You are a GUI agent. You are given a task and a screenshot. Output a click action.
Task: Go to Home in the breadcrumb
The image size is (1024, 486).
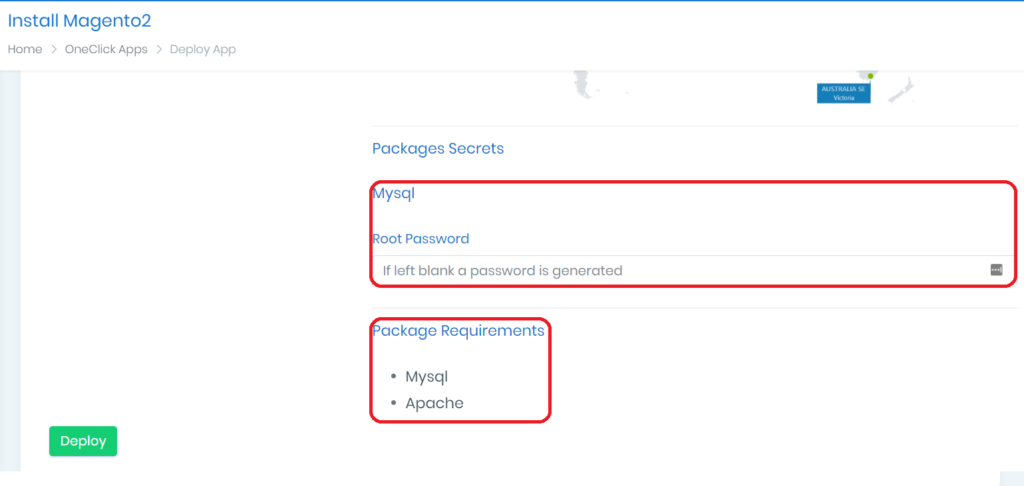pos(25,49)
